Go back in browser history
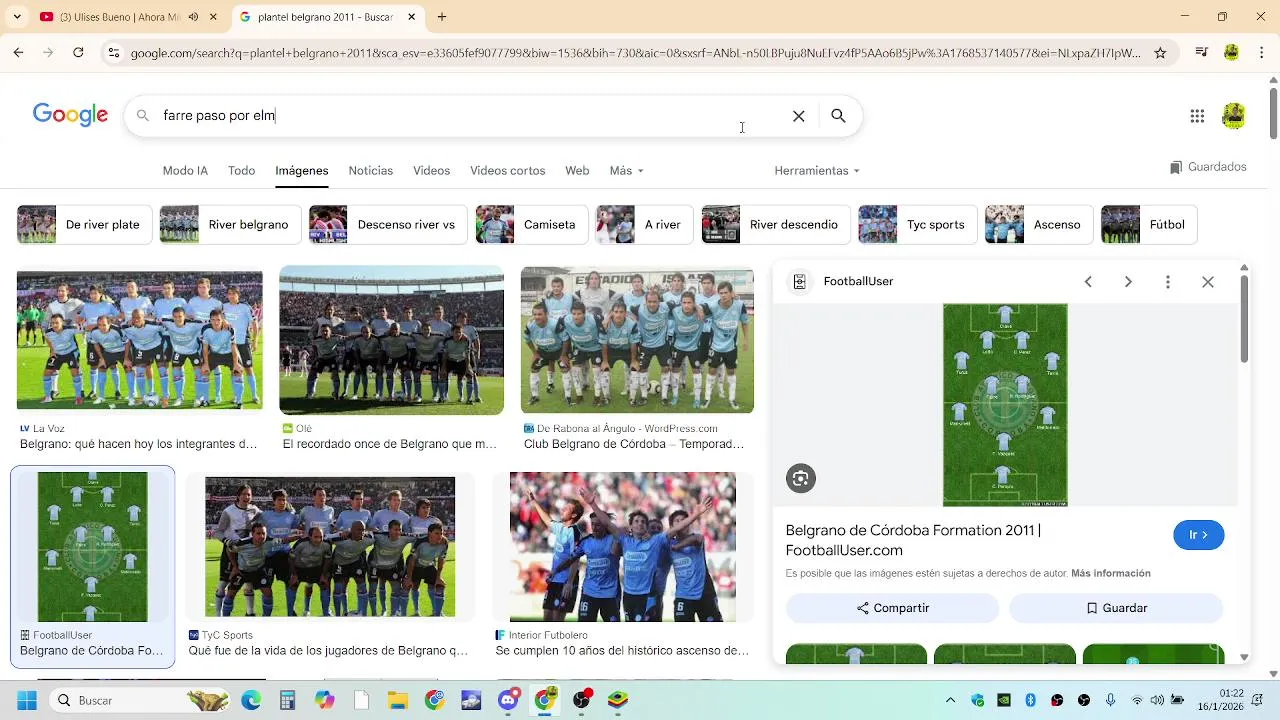 pos(18,53)
